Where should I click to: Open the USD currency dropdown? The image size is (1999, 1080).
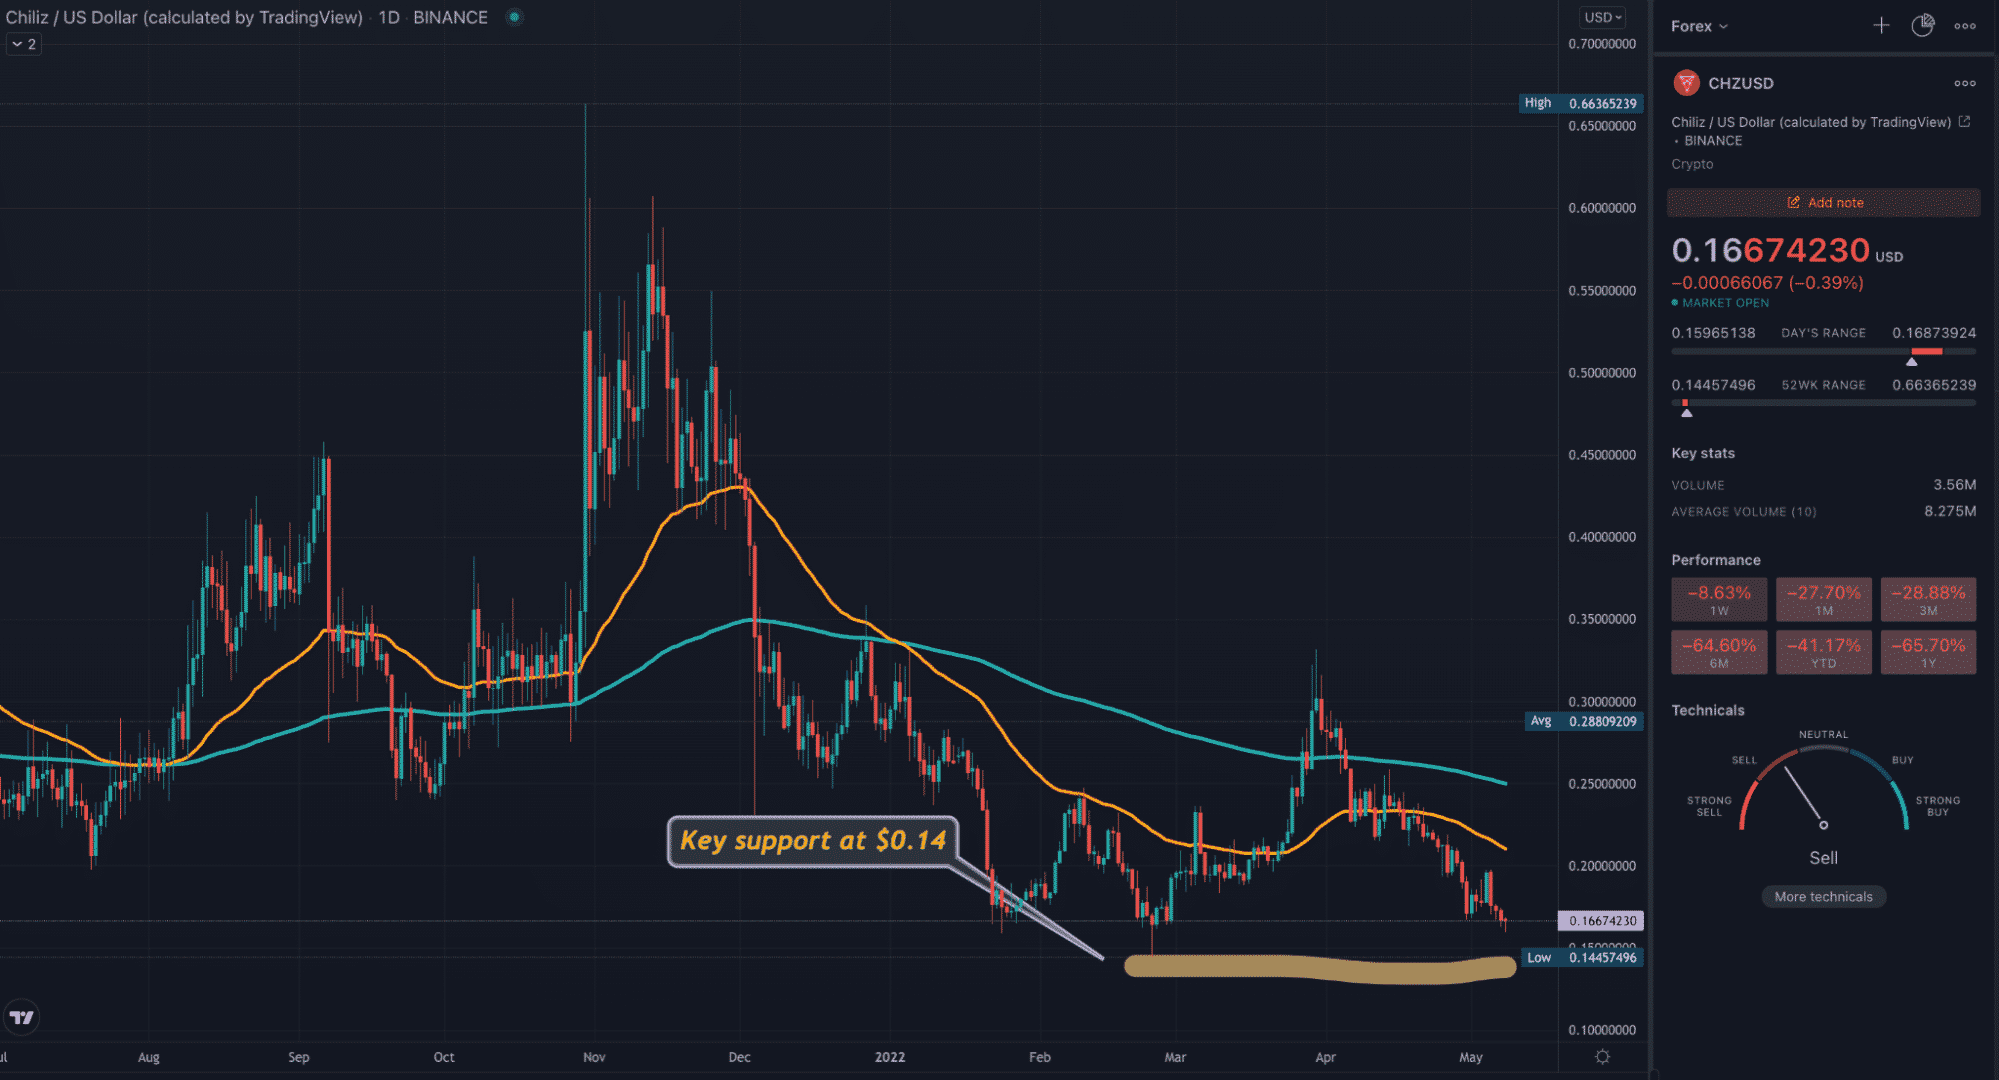point(1603,17)
